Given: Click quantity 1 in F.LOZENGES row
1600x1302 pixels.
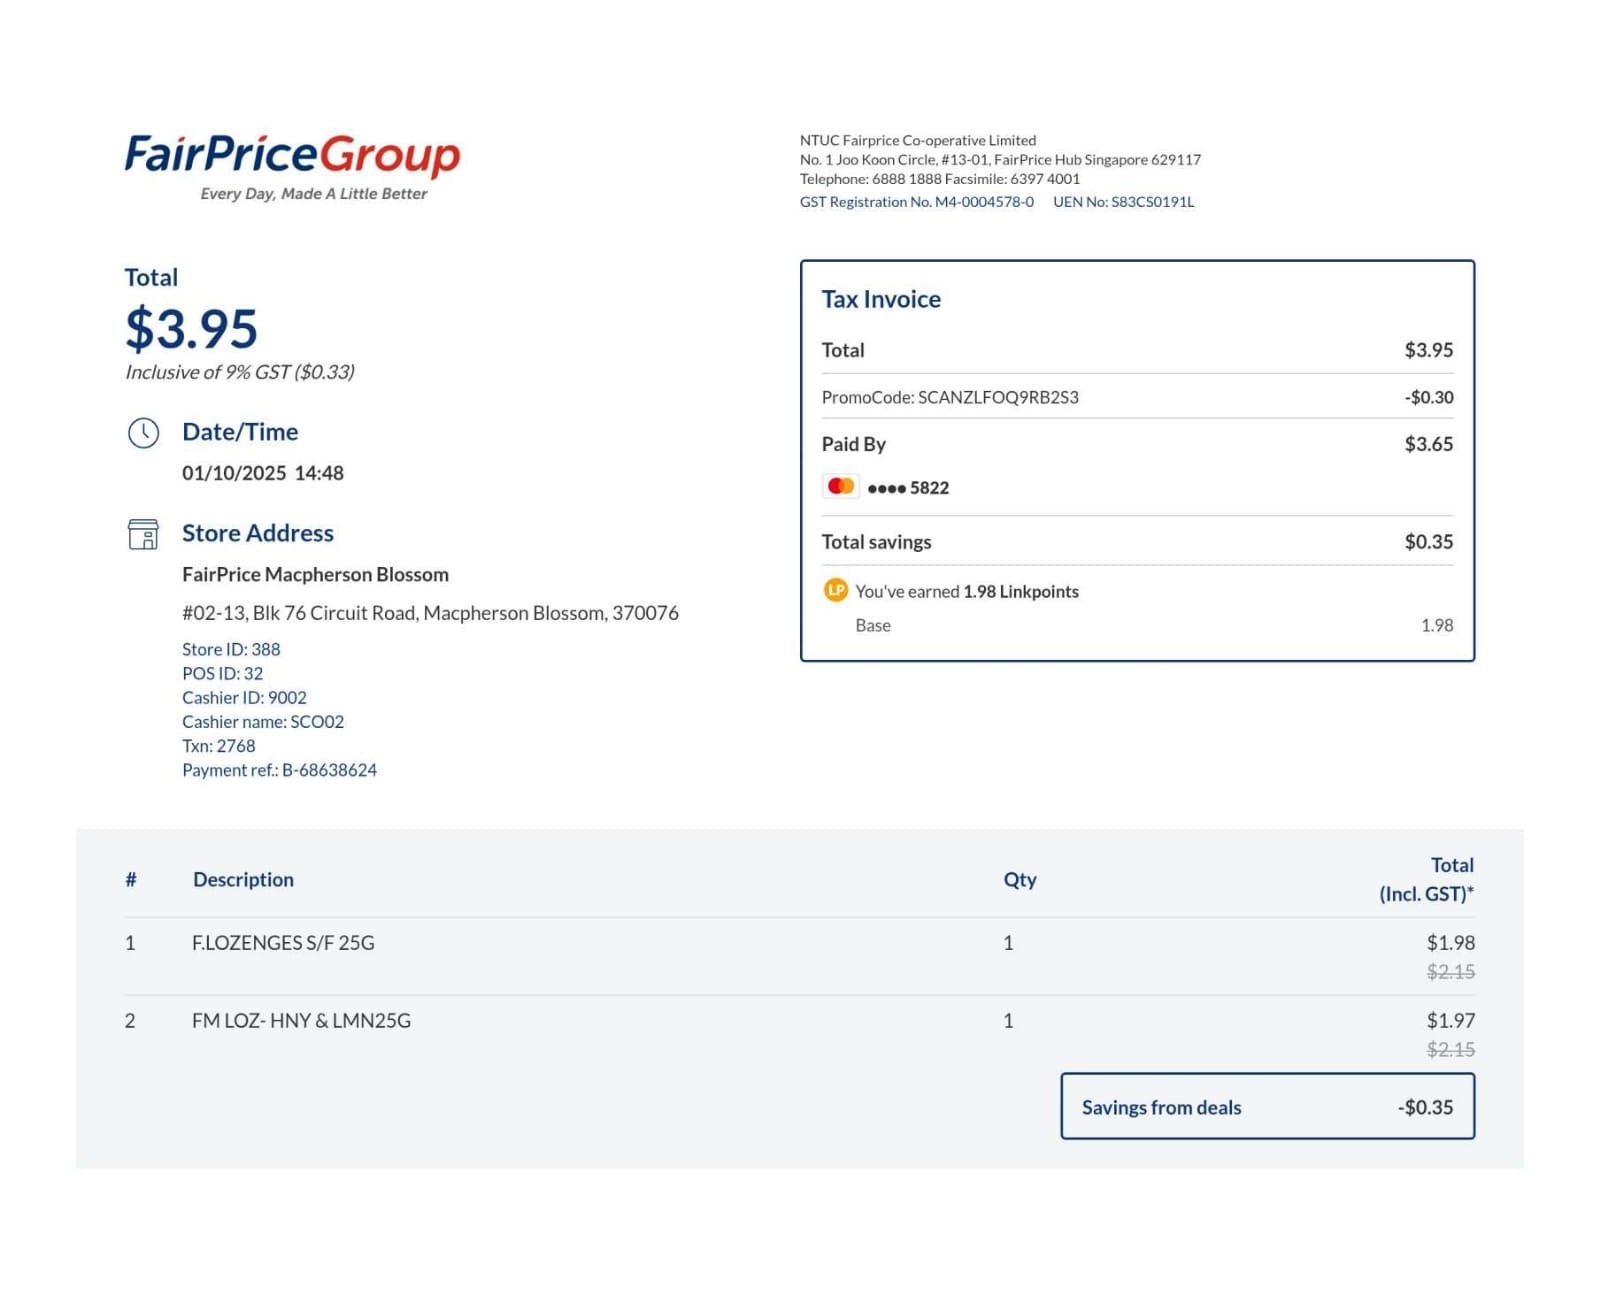Looking at the screenshot, I should click(x=1008, y=943).
